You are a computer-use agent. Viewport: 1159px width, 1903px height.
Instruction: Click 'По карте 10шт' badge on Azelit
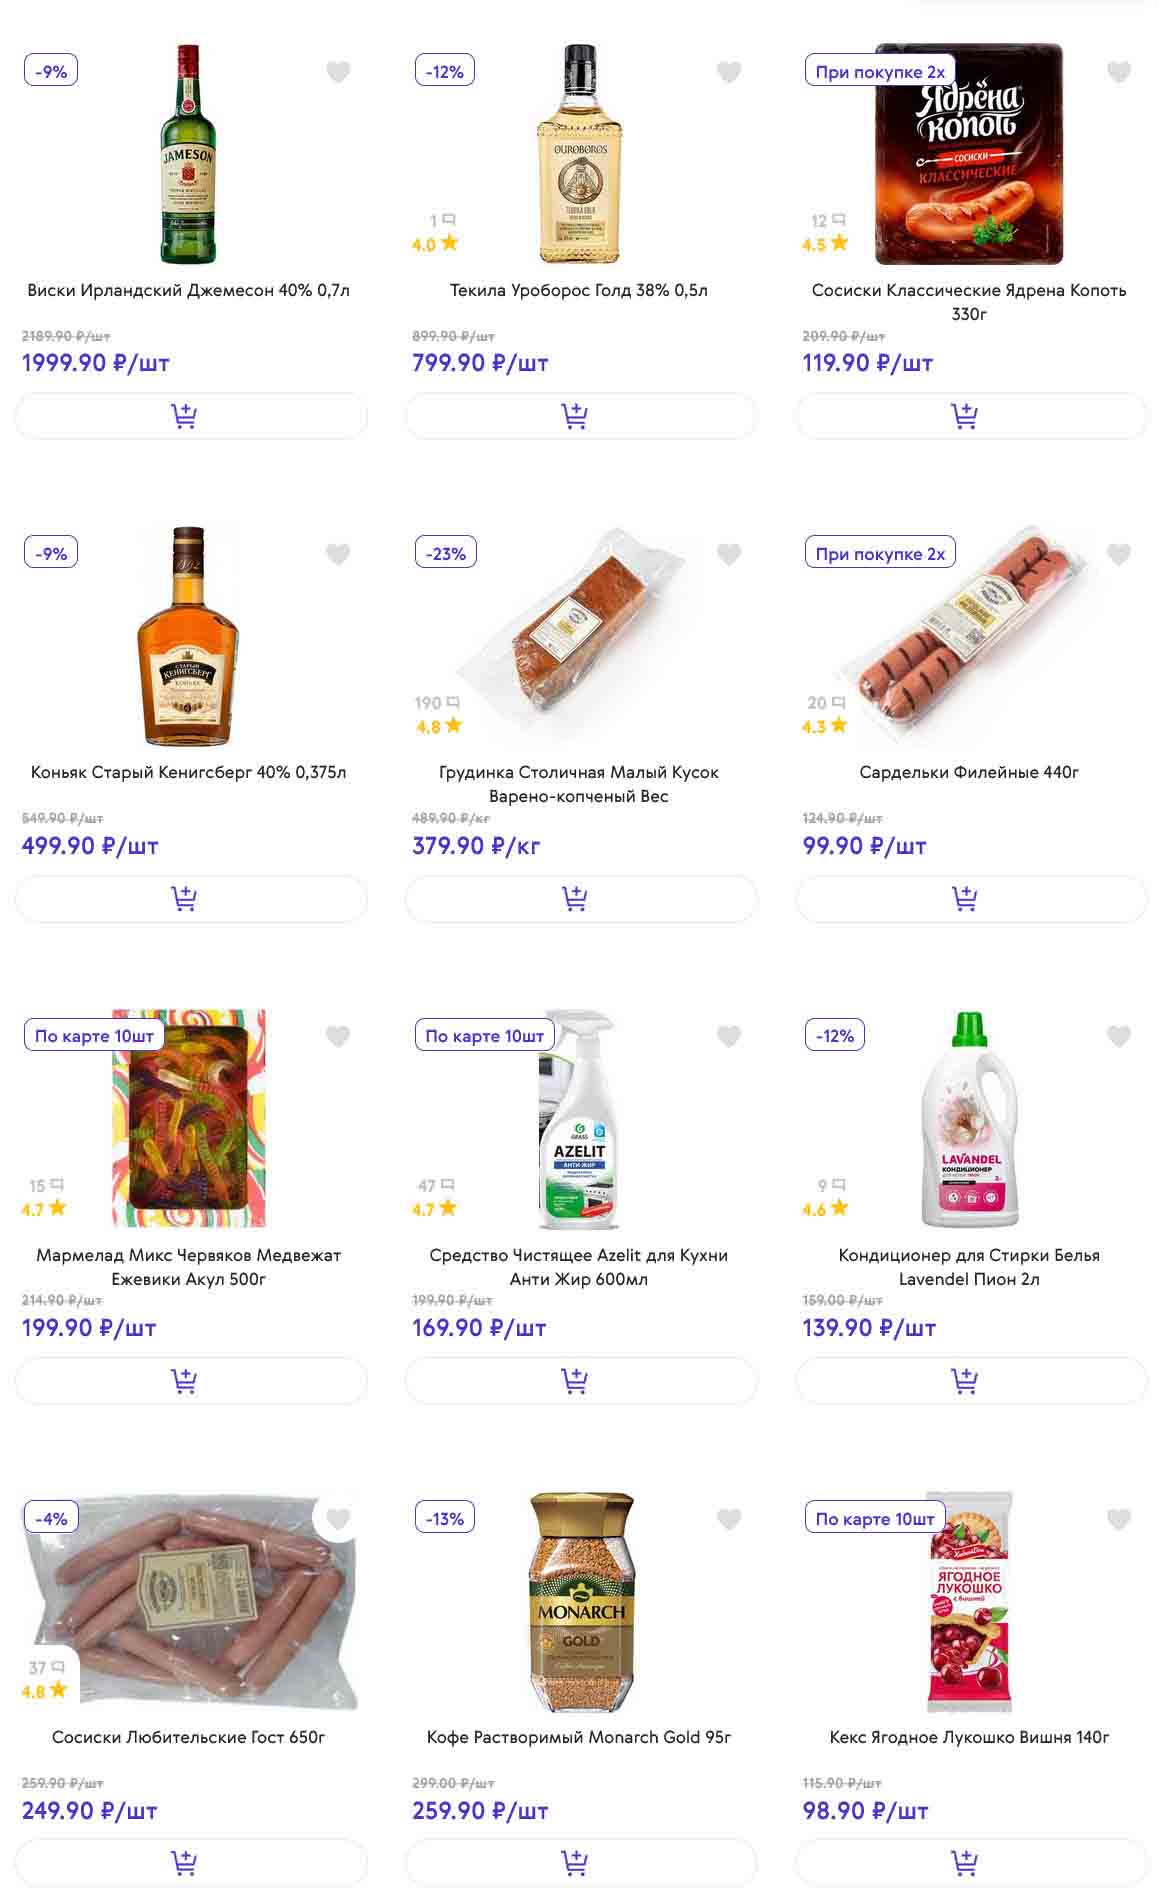pos(484,1036)
